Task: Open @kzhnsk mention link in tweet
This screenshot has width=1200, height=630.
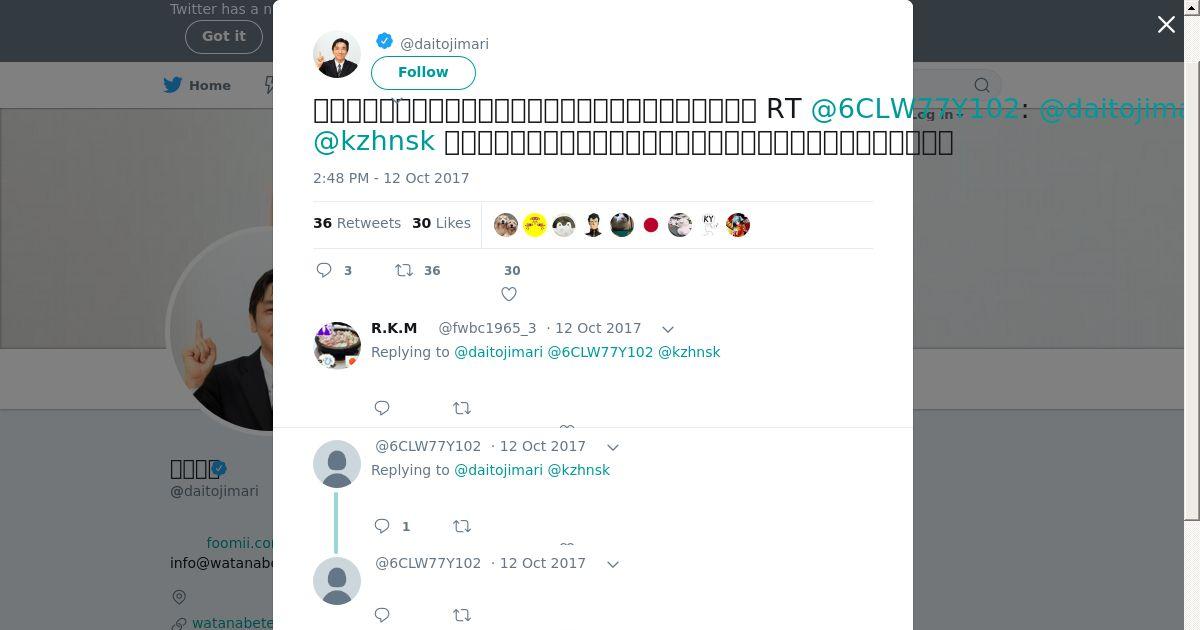Action: click(374, 141)
